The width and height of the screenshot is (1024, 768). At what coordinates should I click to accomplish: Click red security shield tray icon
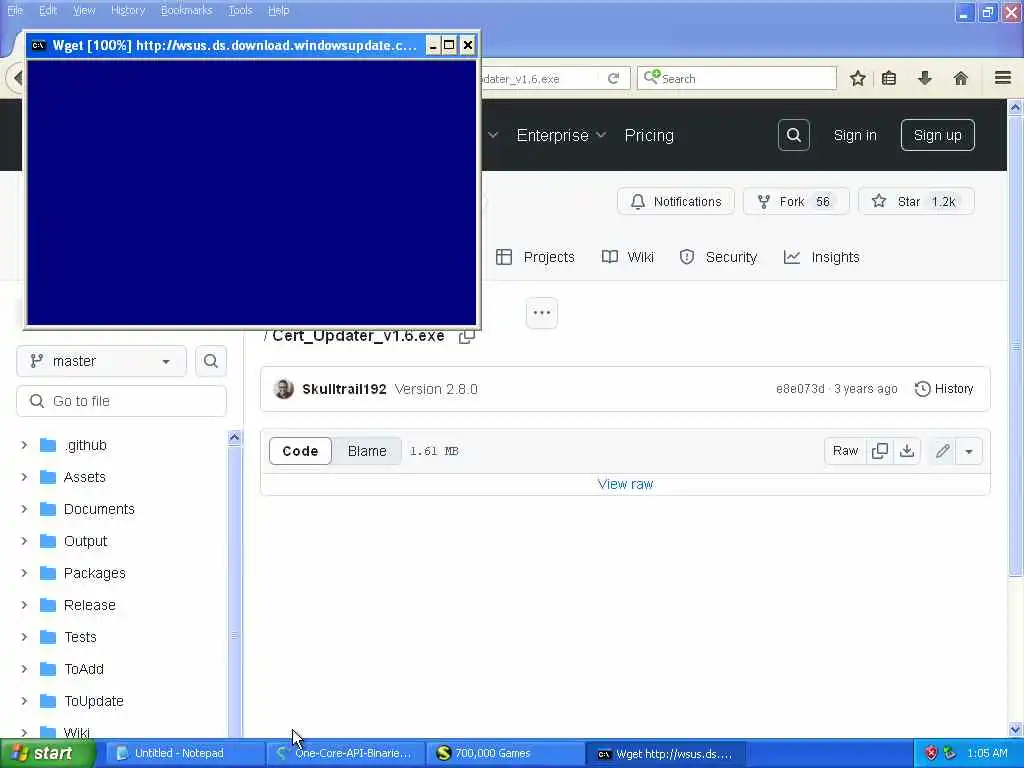click(x=931, y=753)
